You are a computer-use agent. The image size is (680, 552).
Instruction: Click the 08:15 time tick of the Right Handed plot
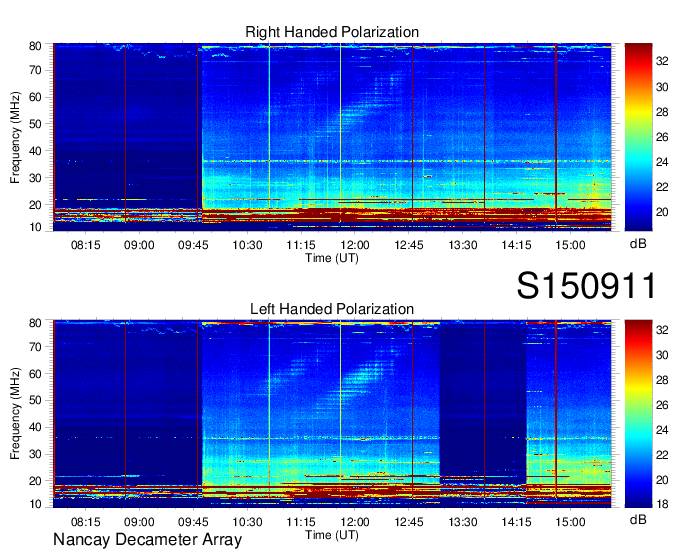pyautogui.click(x=85, y=245)
